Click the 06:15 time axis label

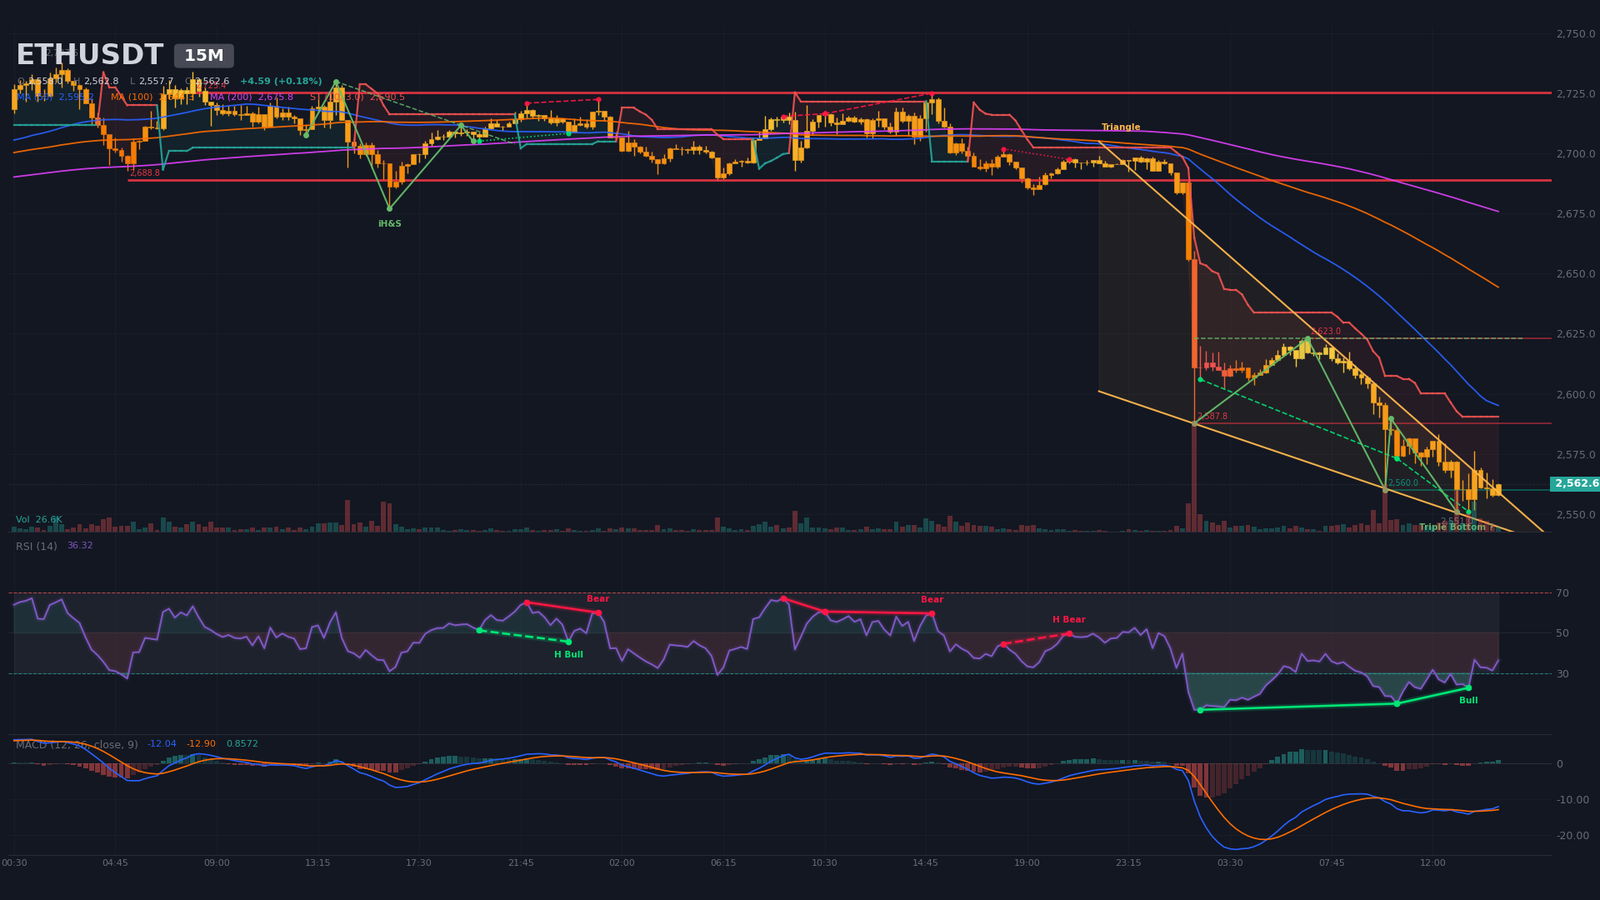pyautogui.click(x=723, y=863)
